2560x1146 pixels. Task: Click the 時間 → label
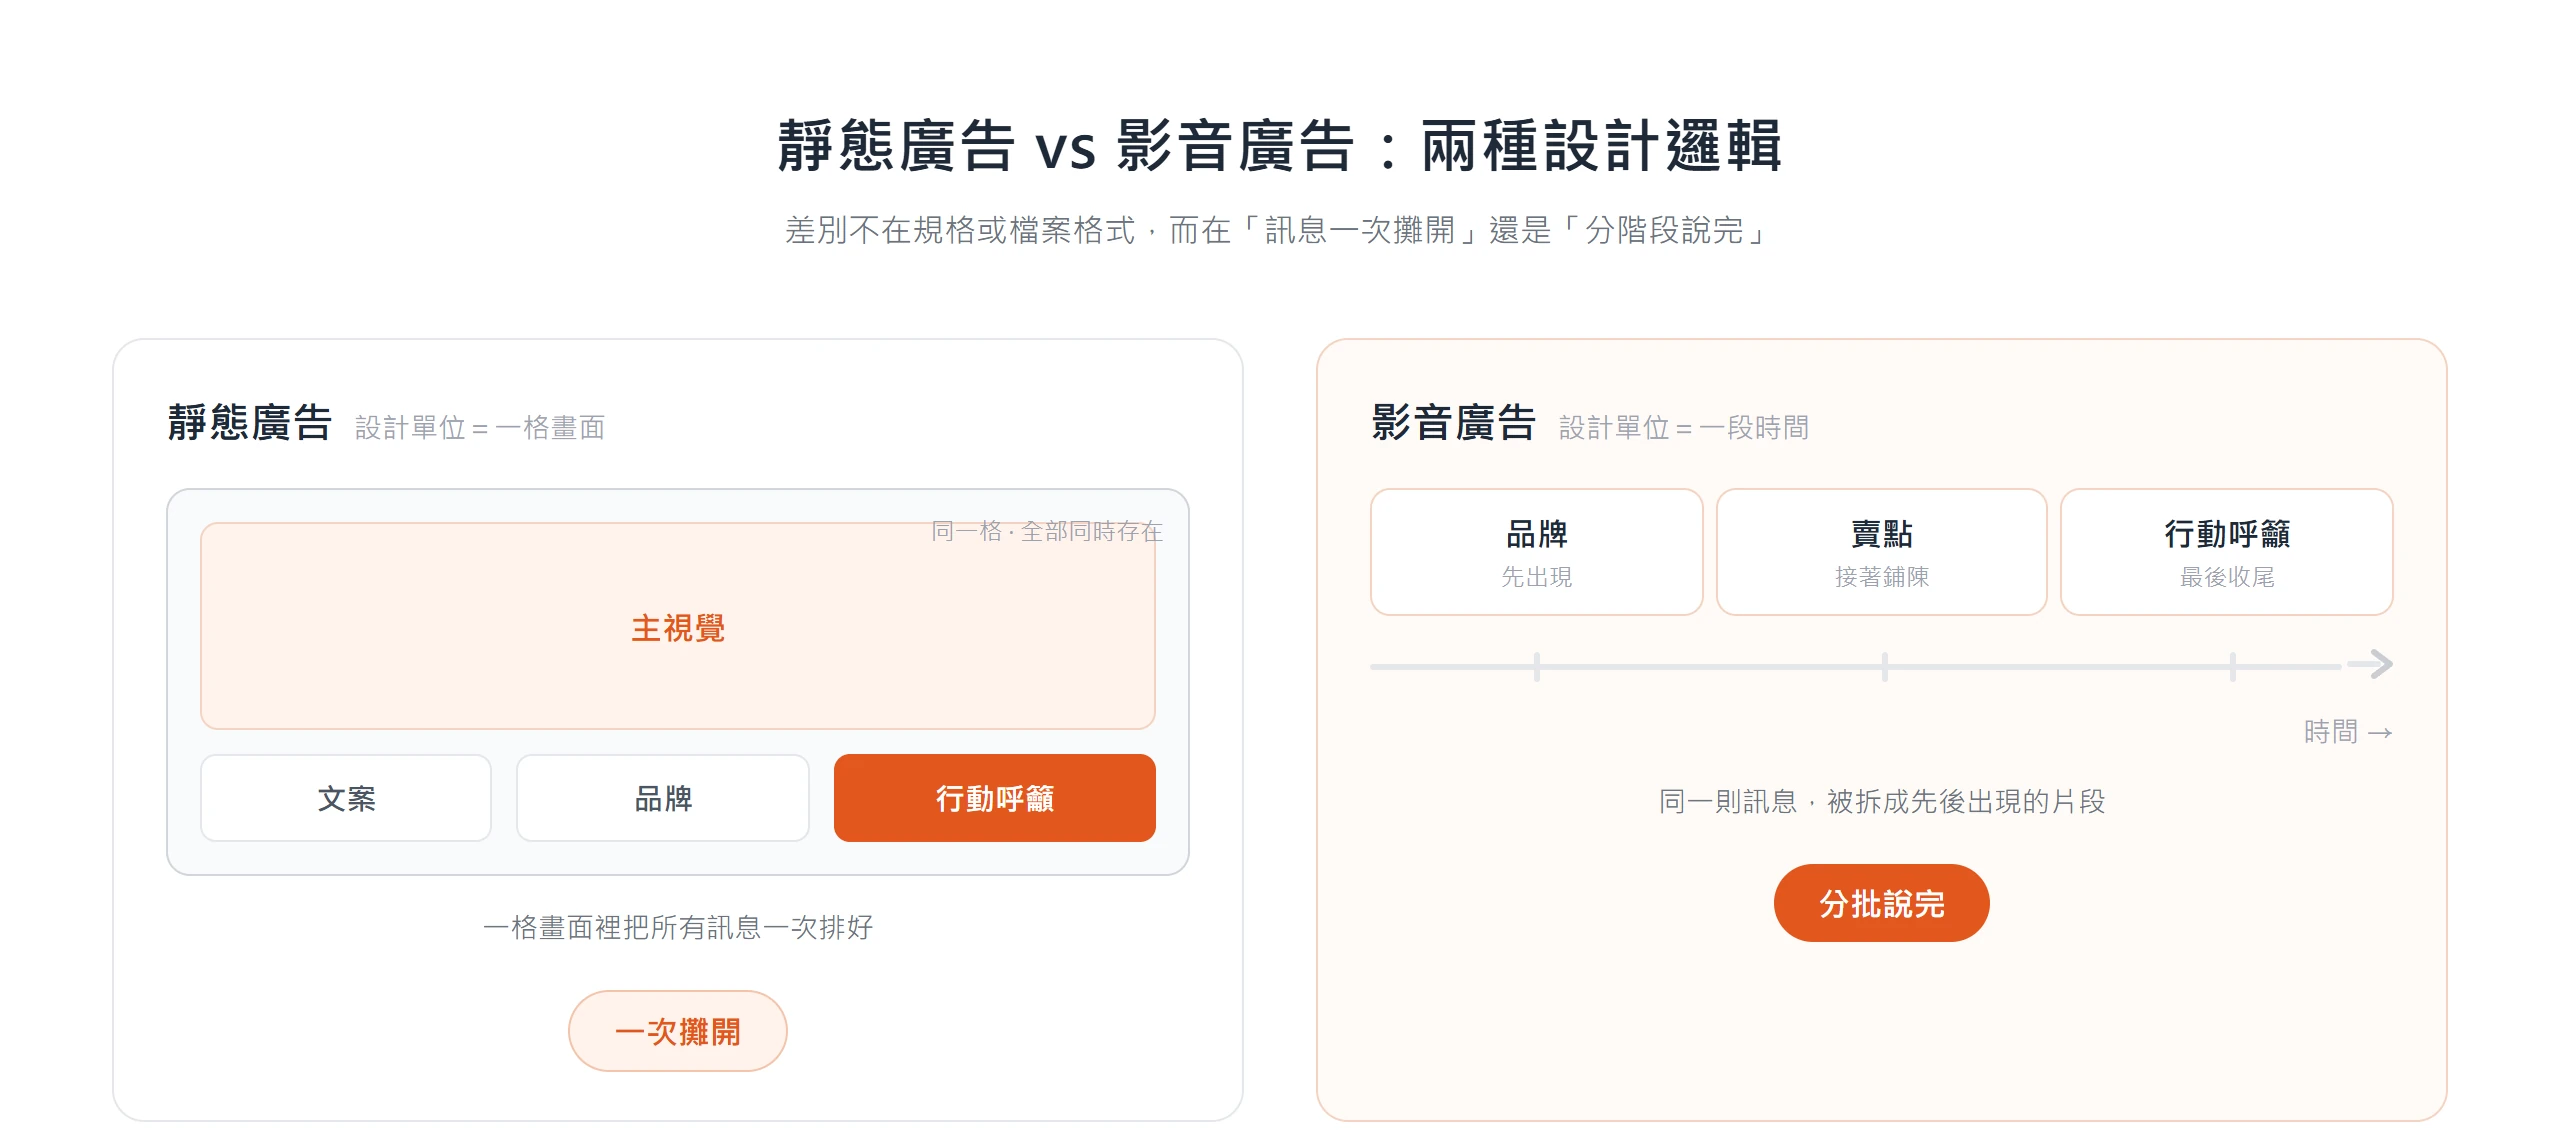point(2348,732)
